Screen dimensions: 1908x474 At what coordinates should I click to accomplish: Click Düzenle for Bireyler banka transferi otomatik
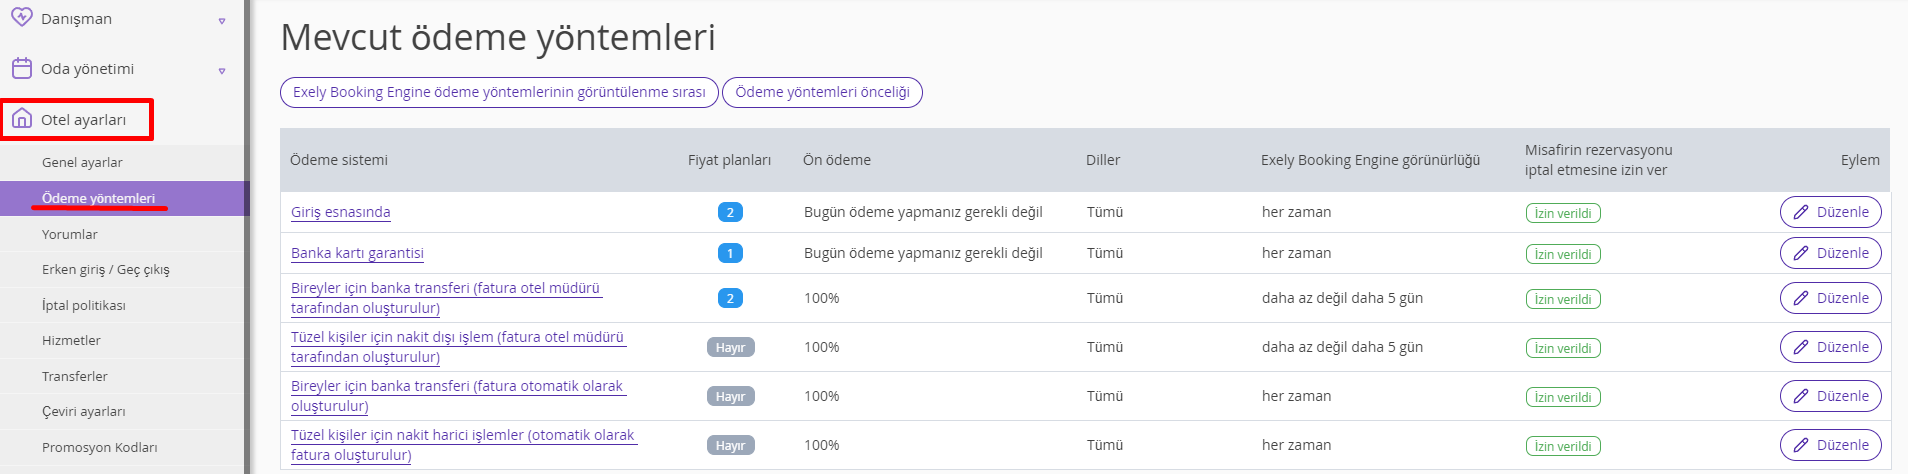click(x=1830, y=396)
